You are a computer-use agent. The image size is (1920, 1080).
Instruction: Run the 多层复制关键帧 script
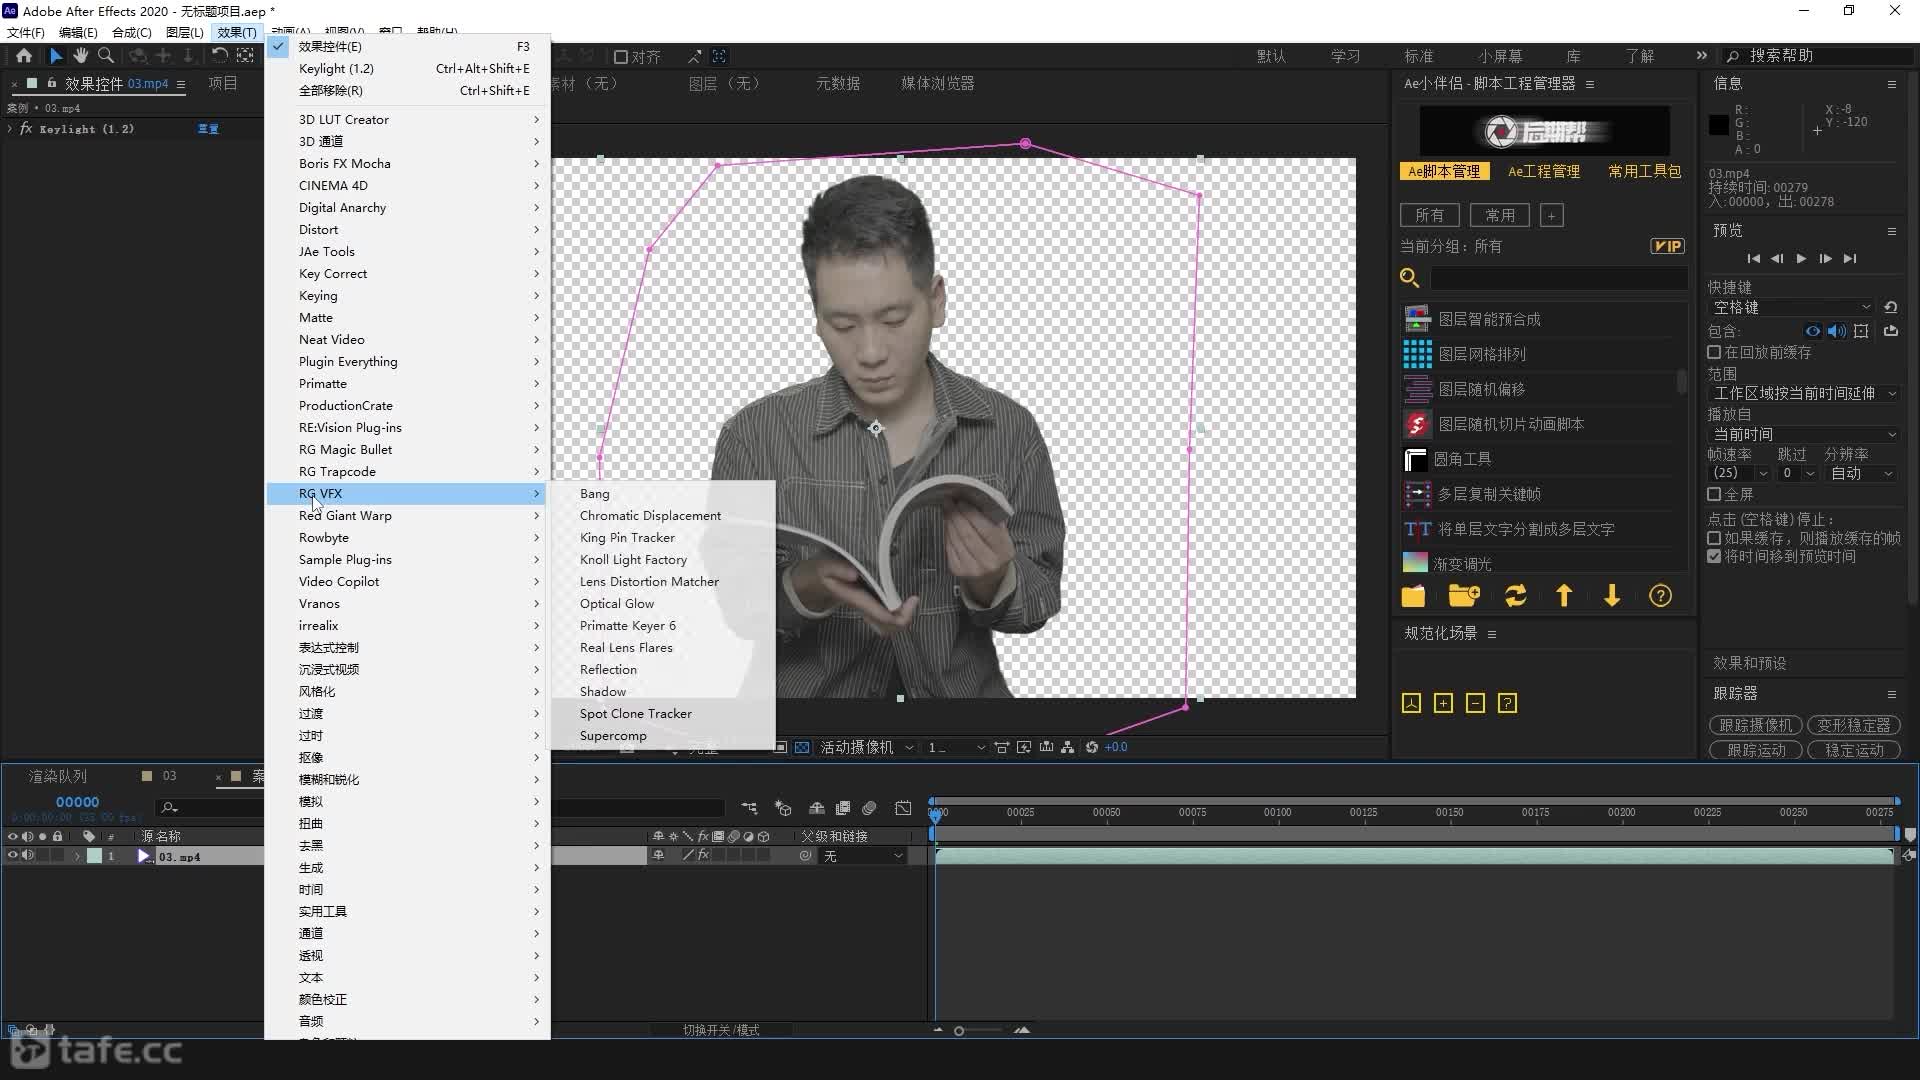[1489, 494]
